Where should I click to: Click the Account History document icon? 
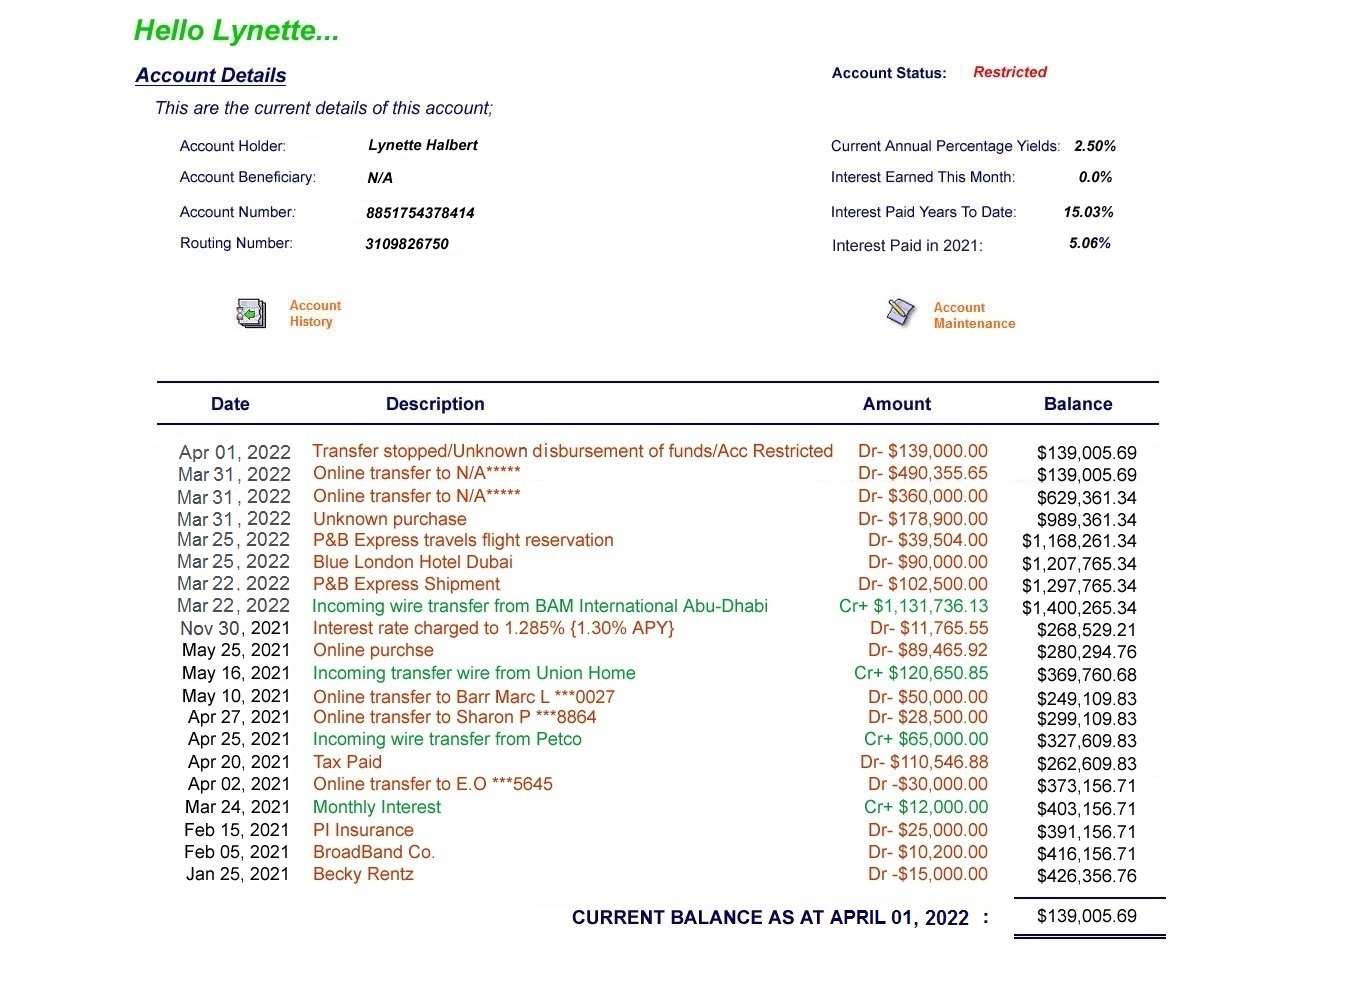[x=251, y=314]
